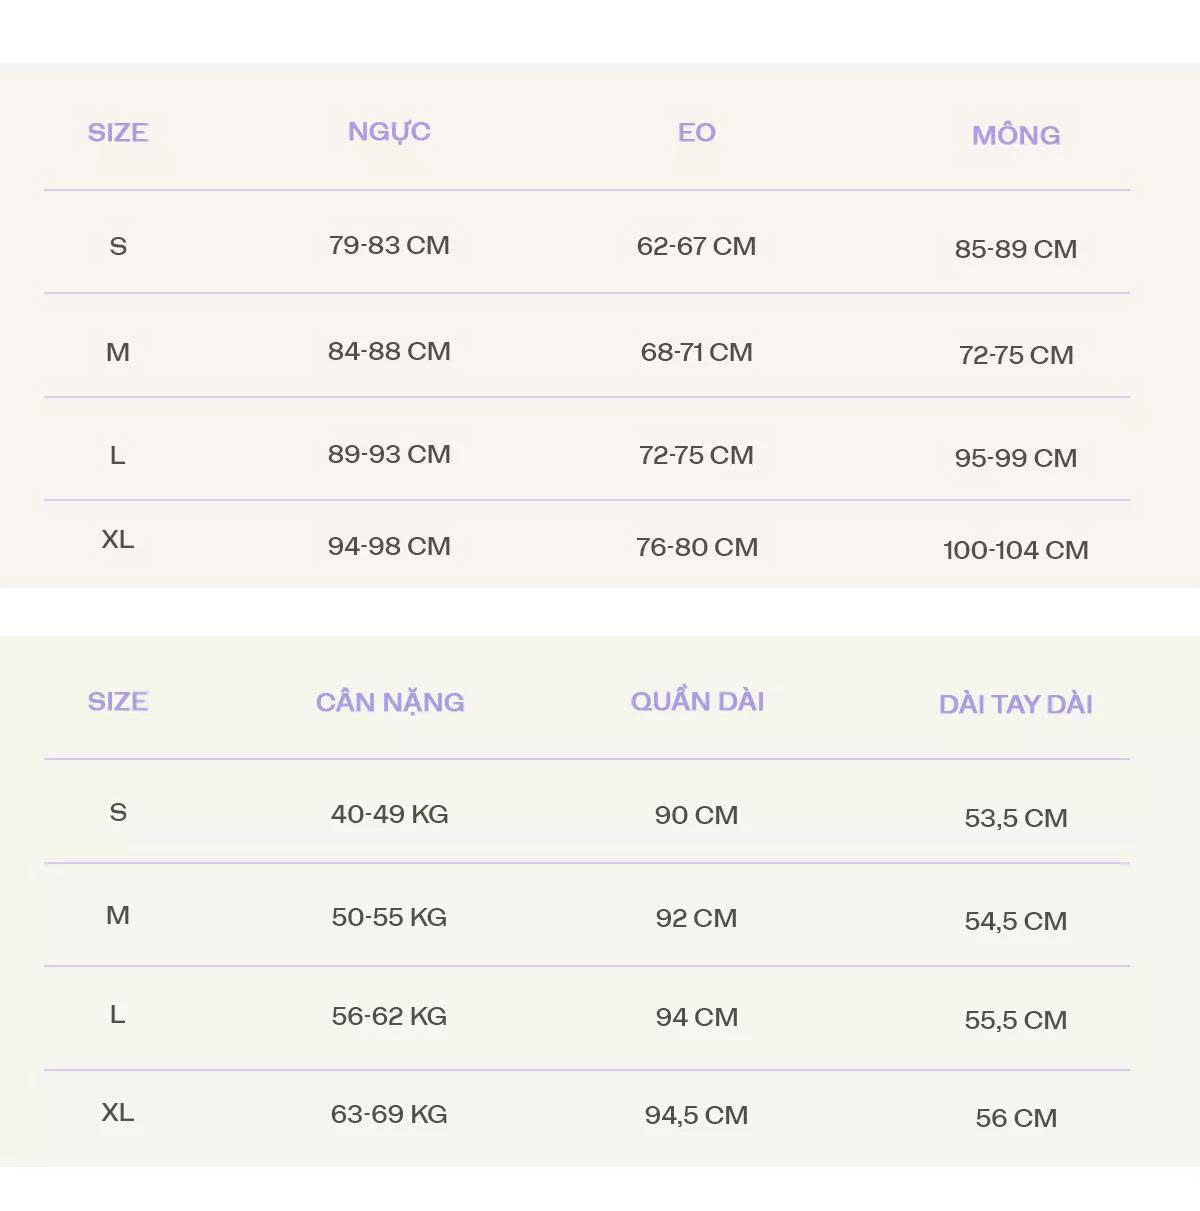Click the 100-104 CM cell
This screenshot has width=1200, height=1211.
pos(1015,550)
